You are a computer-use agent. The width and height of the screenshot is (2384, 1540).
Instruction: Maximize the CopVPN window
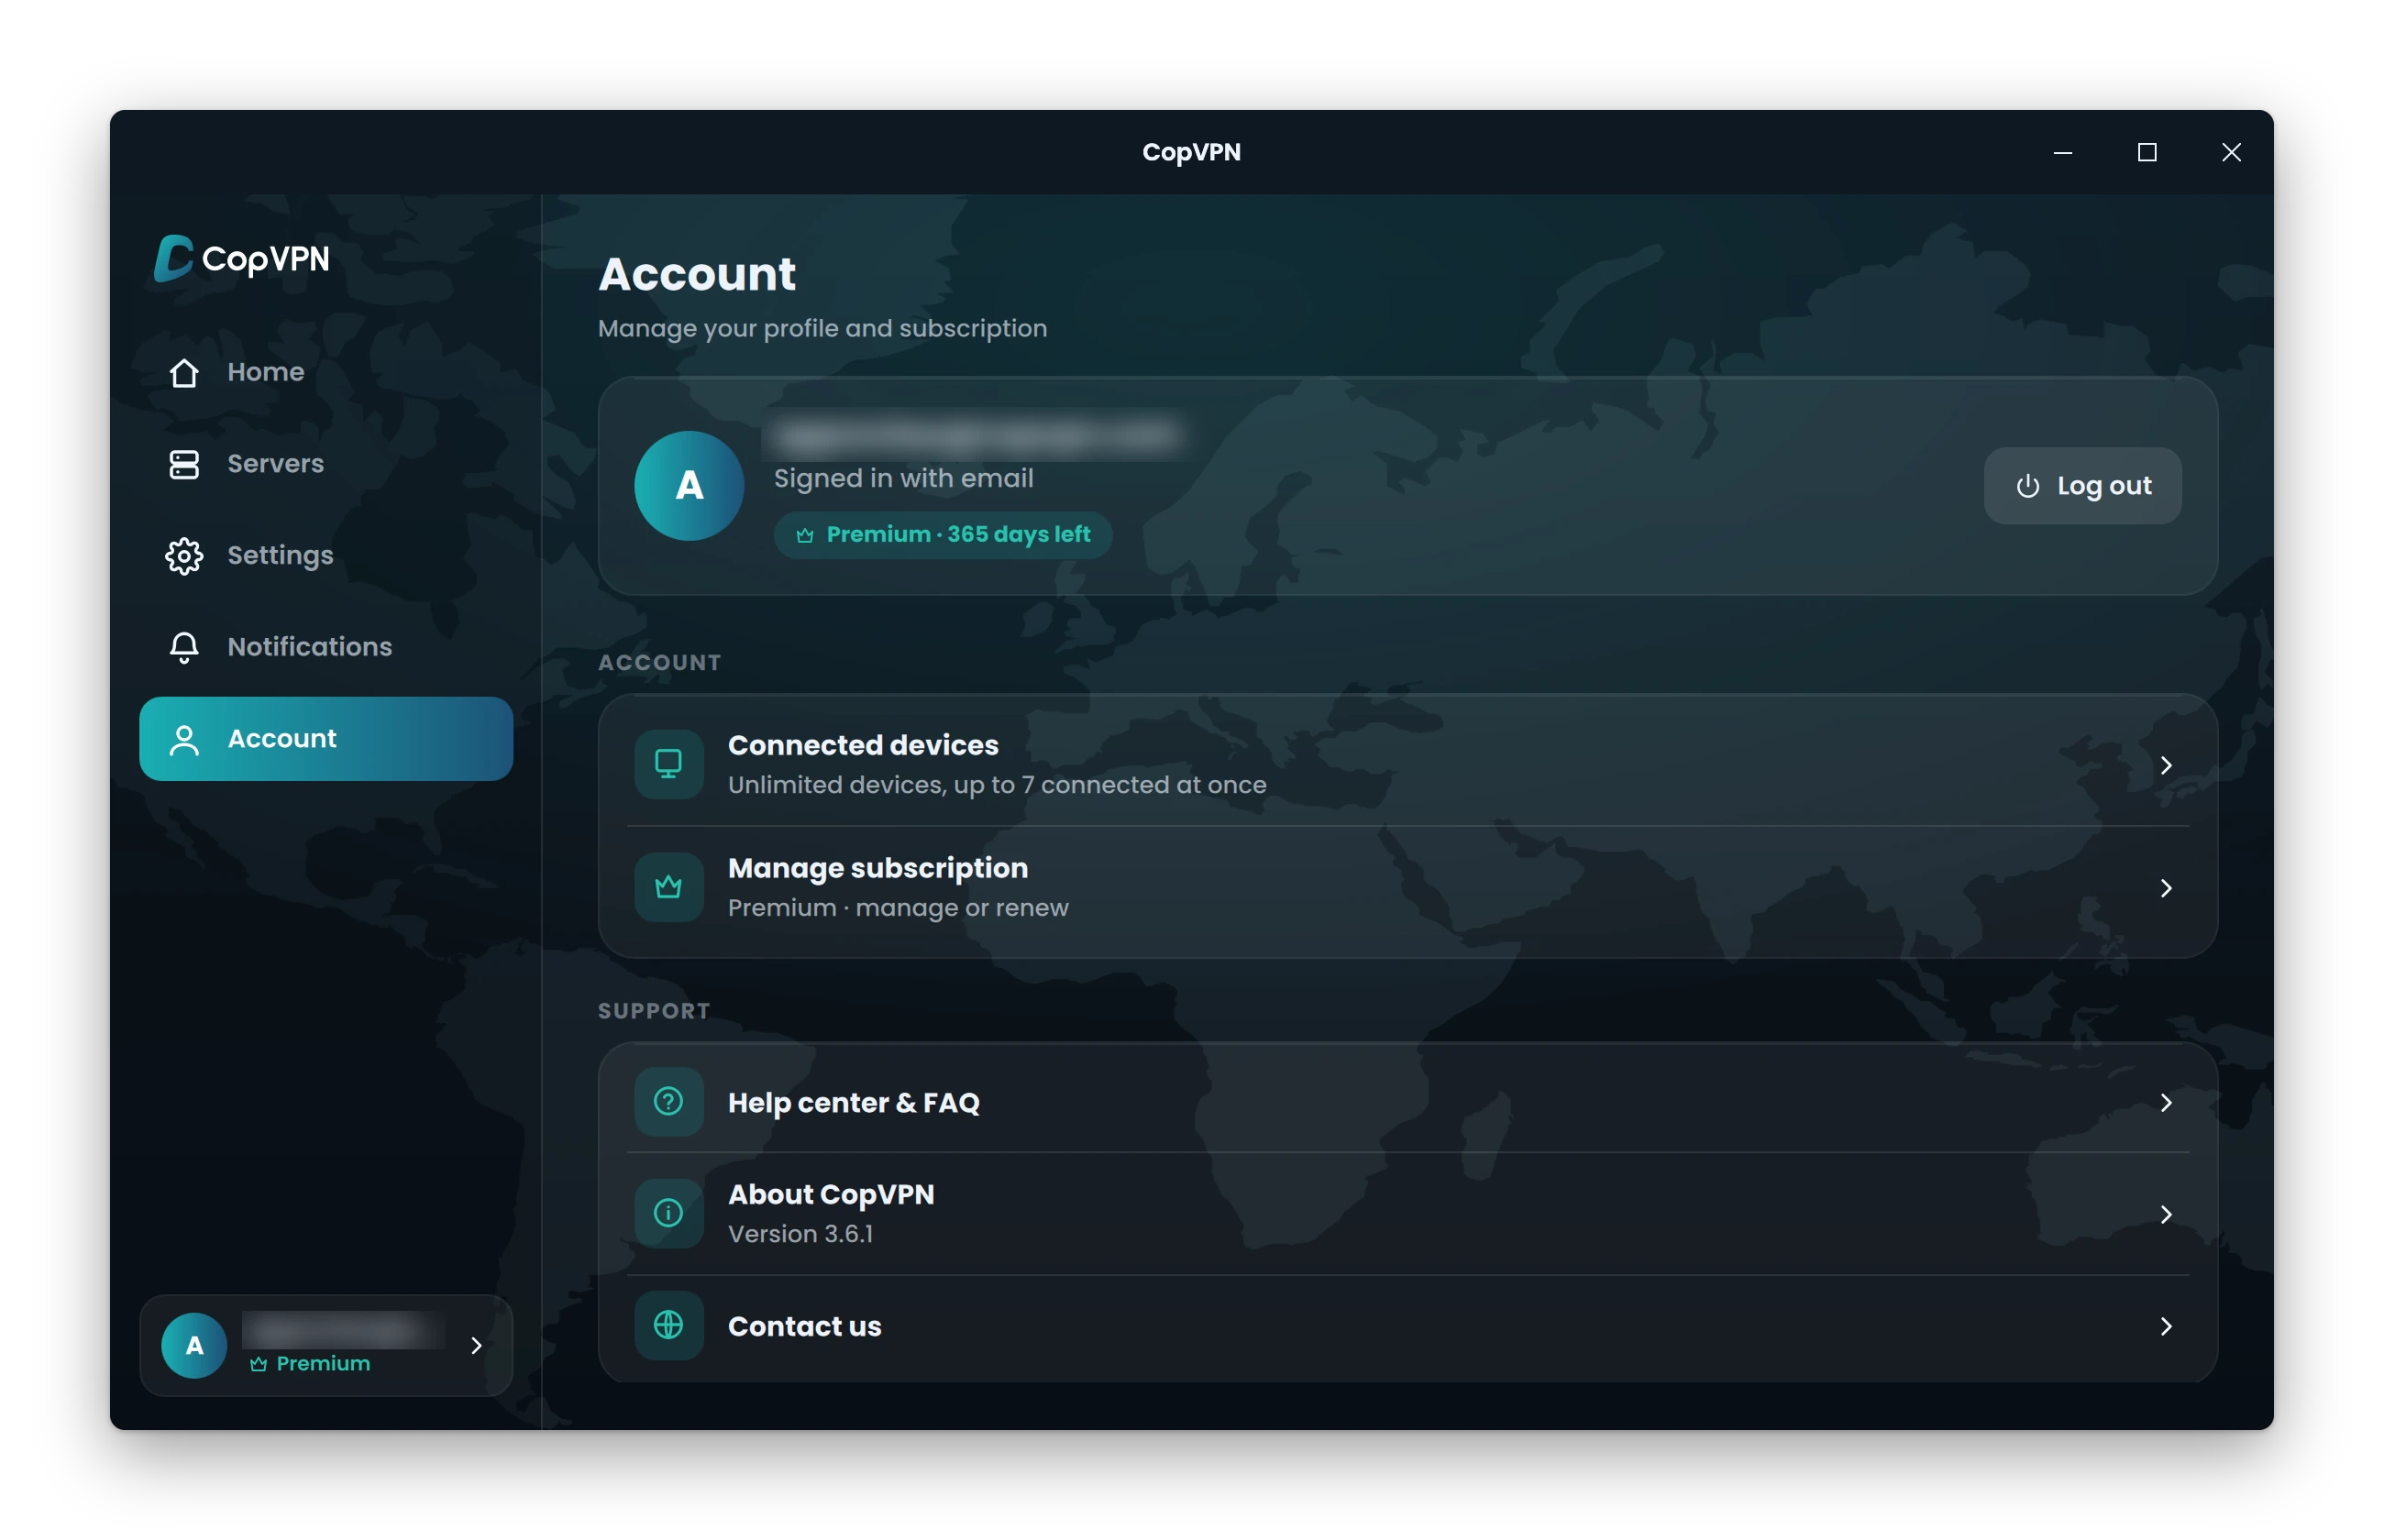click(x=2147, y=152)
